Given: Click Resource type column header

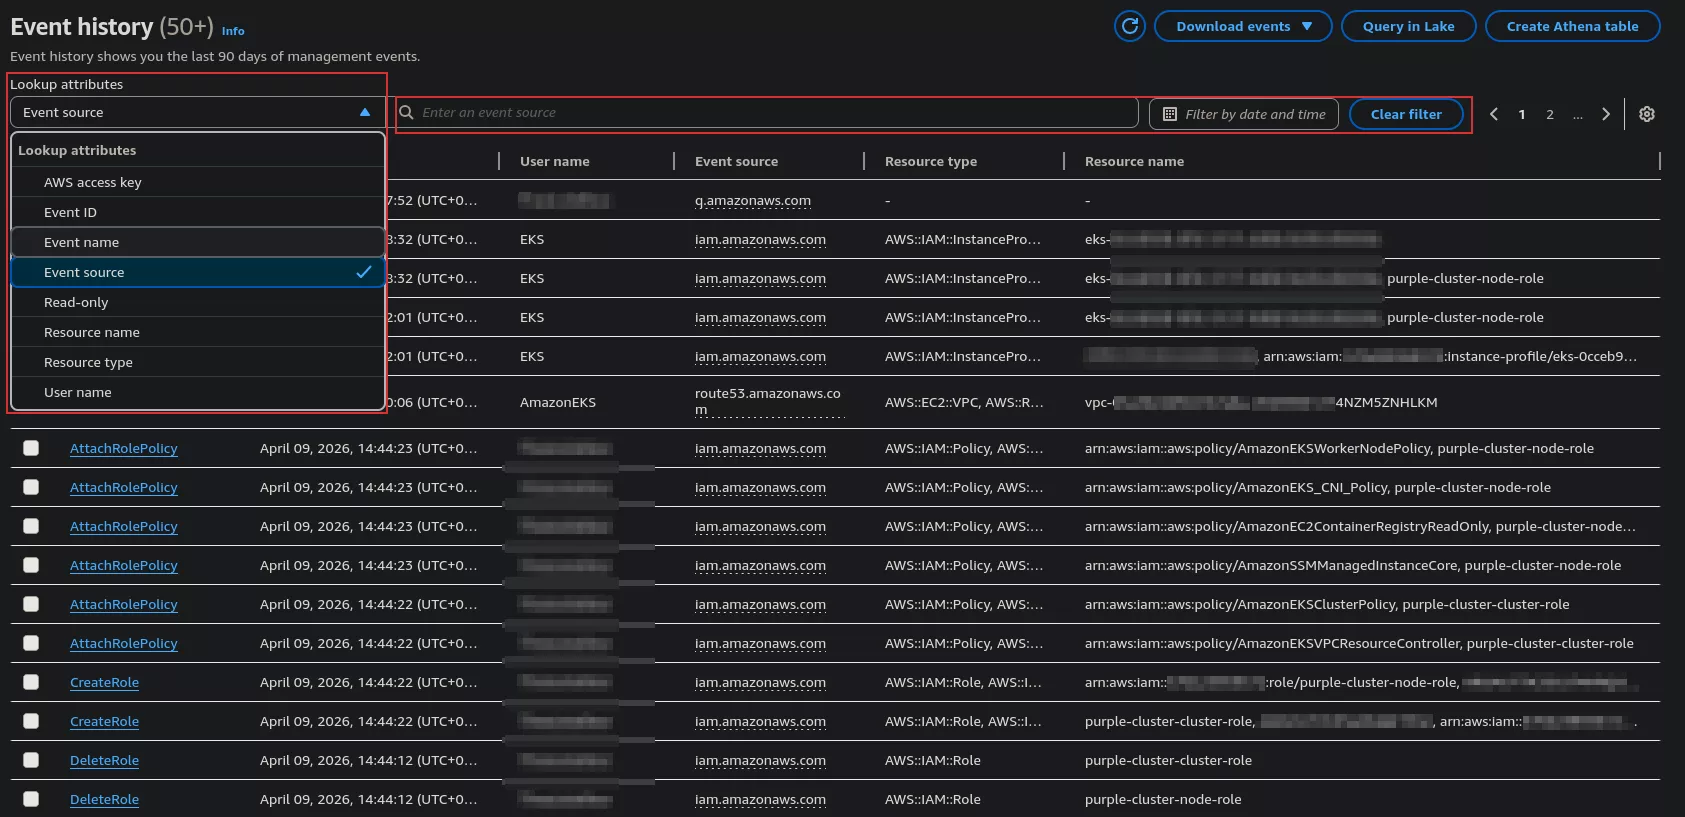Looking at the screenshot, I should [x=931, y=161].
